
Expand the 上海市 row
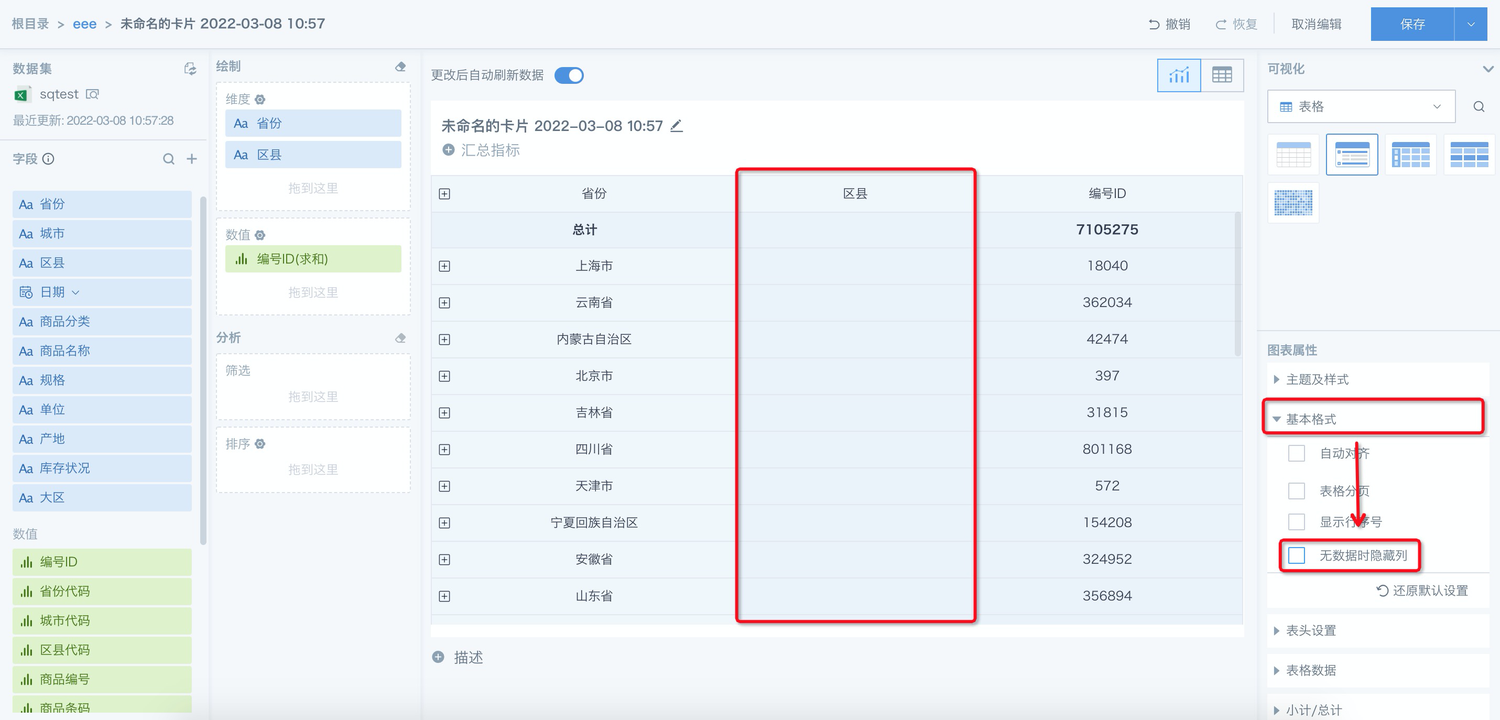coord(445,266)
